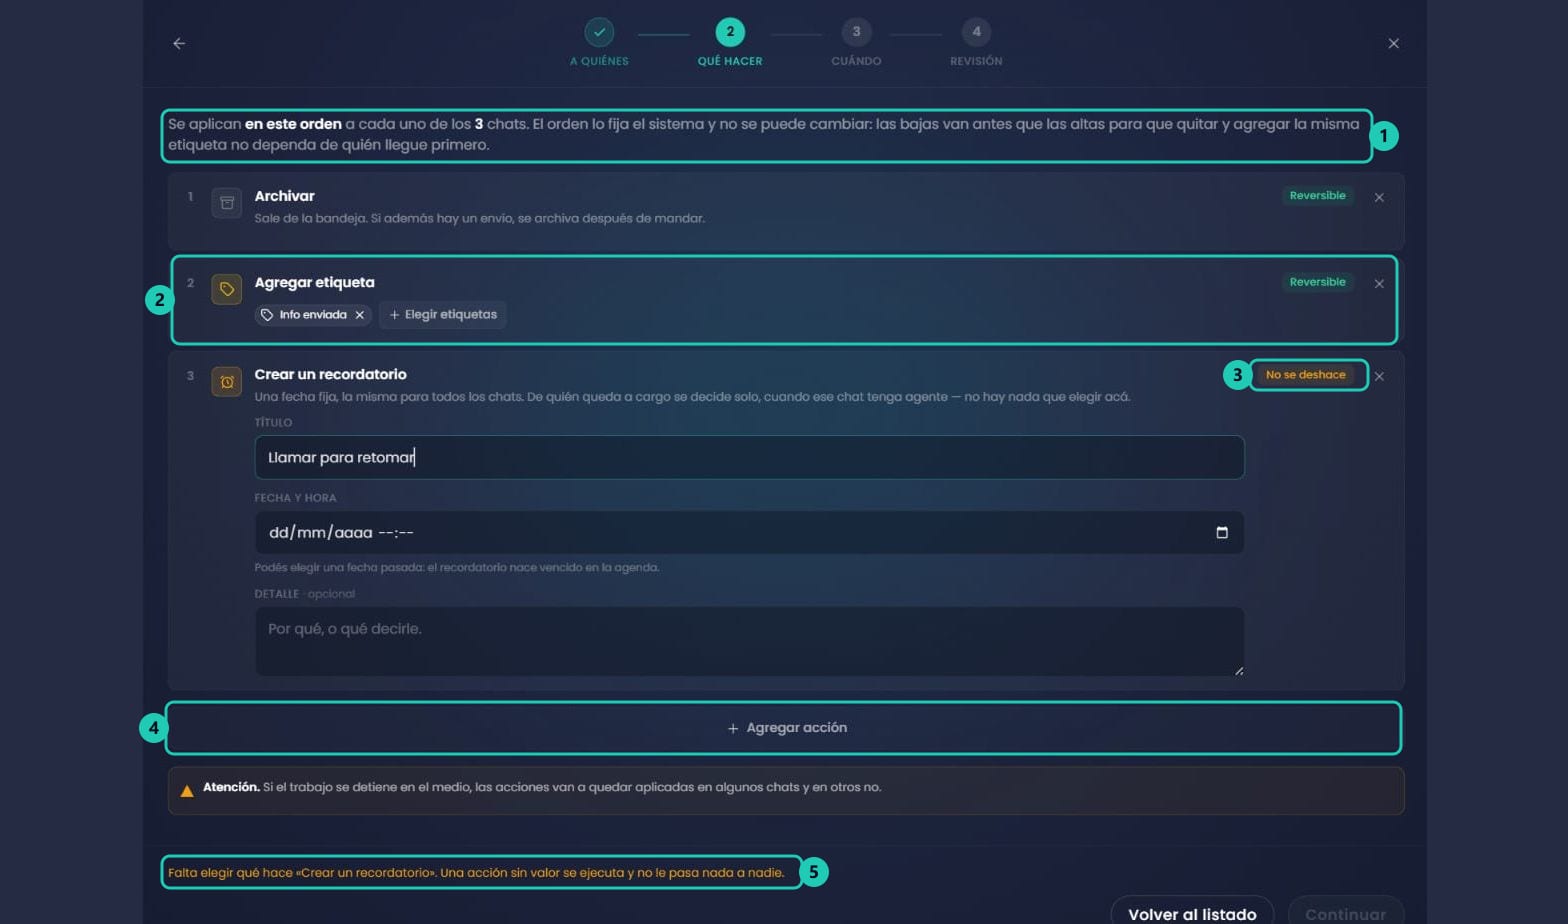The height and width of the screenshot is (924, 1568).
Task: Click the Falta elegir qué hace warning text
Action: [476, 872]
